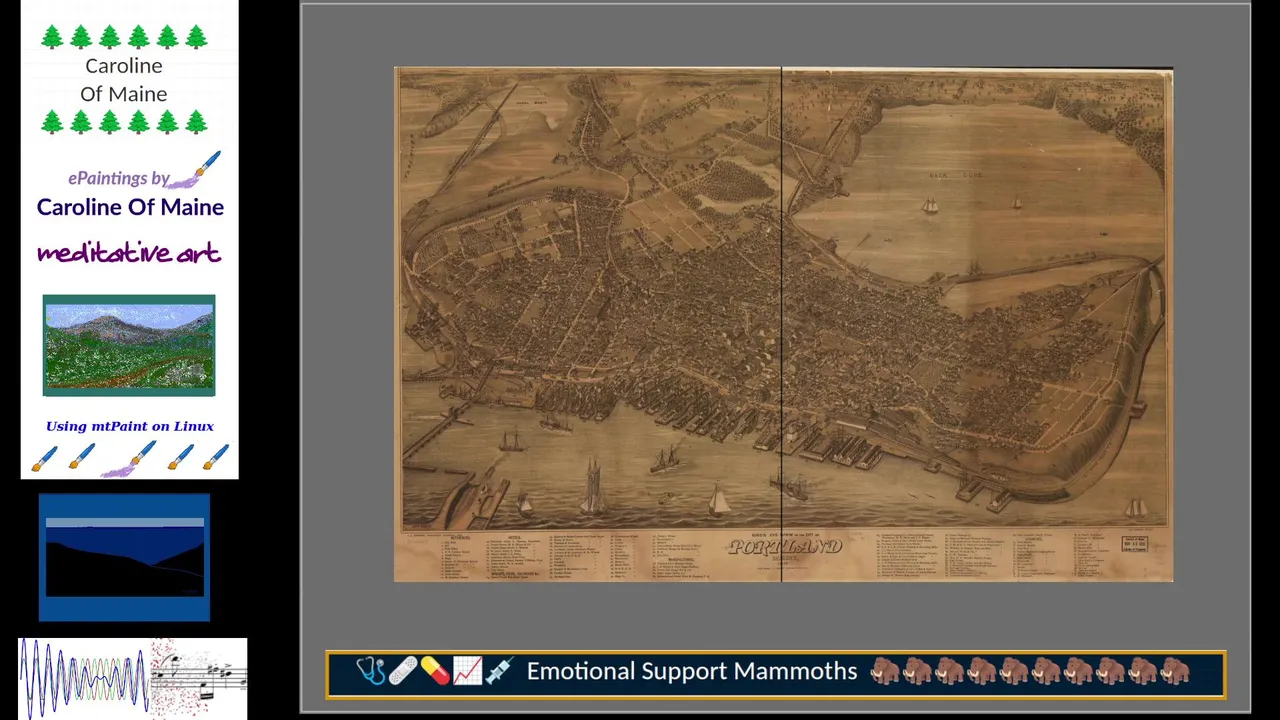Click the red and yellow pill icon
The image size is (1280, 720).
pos(434,671)
